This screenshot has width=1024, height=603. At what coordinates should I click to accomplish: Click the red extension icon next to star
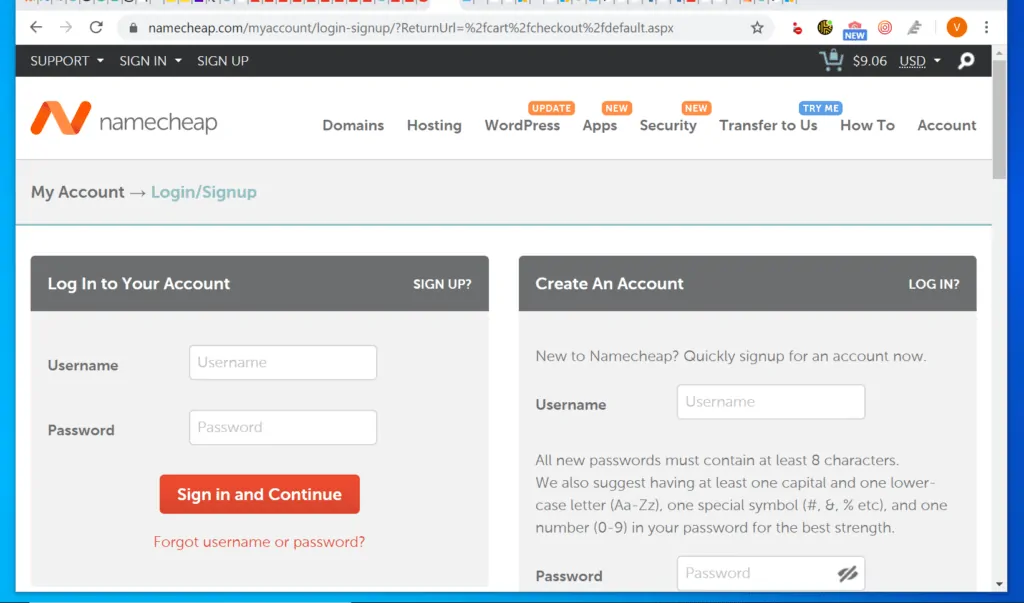(x=796, y=28)
